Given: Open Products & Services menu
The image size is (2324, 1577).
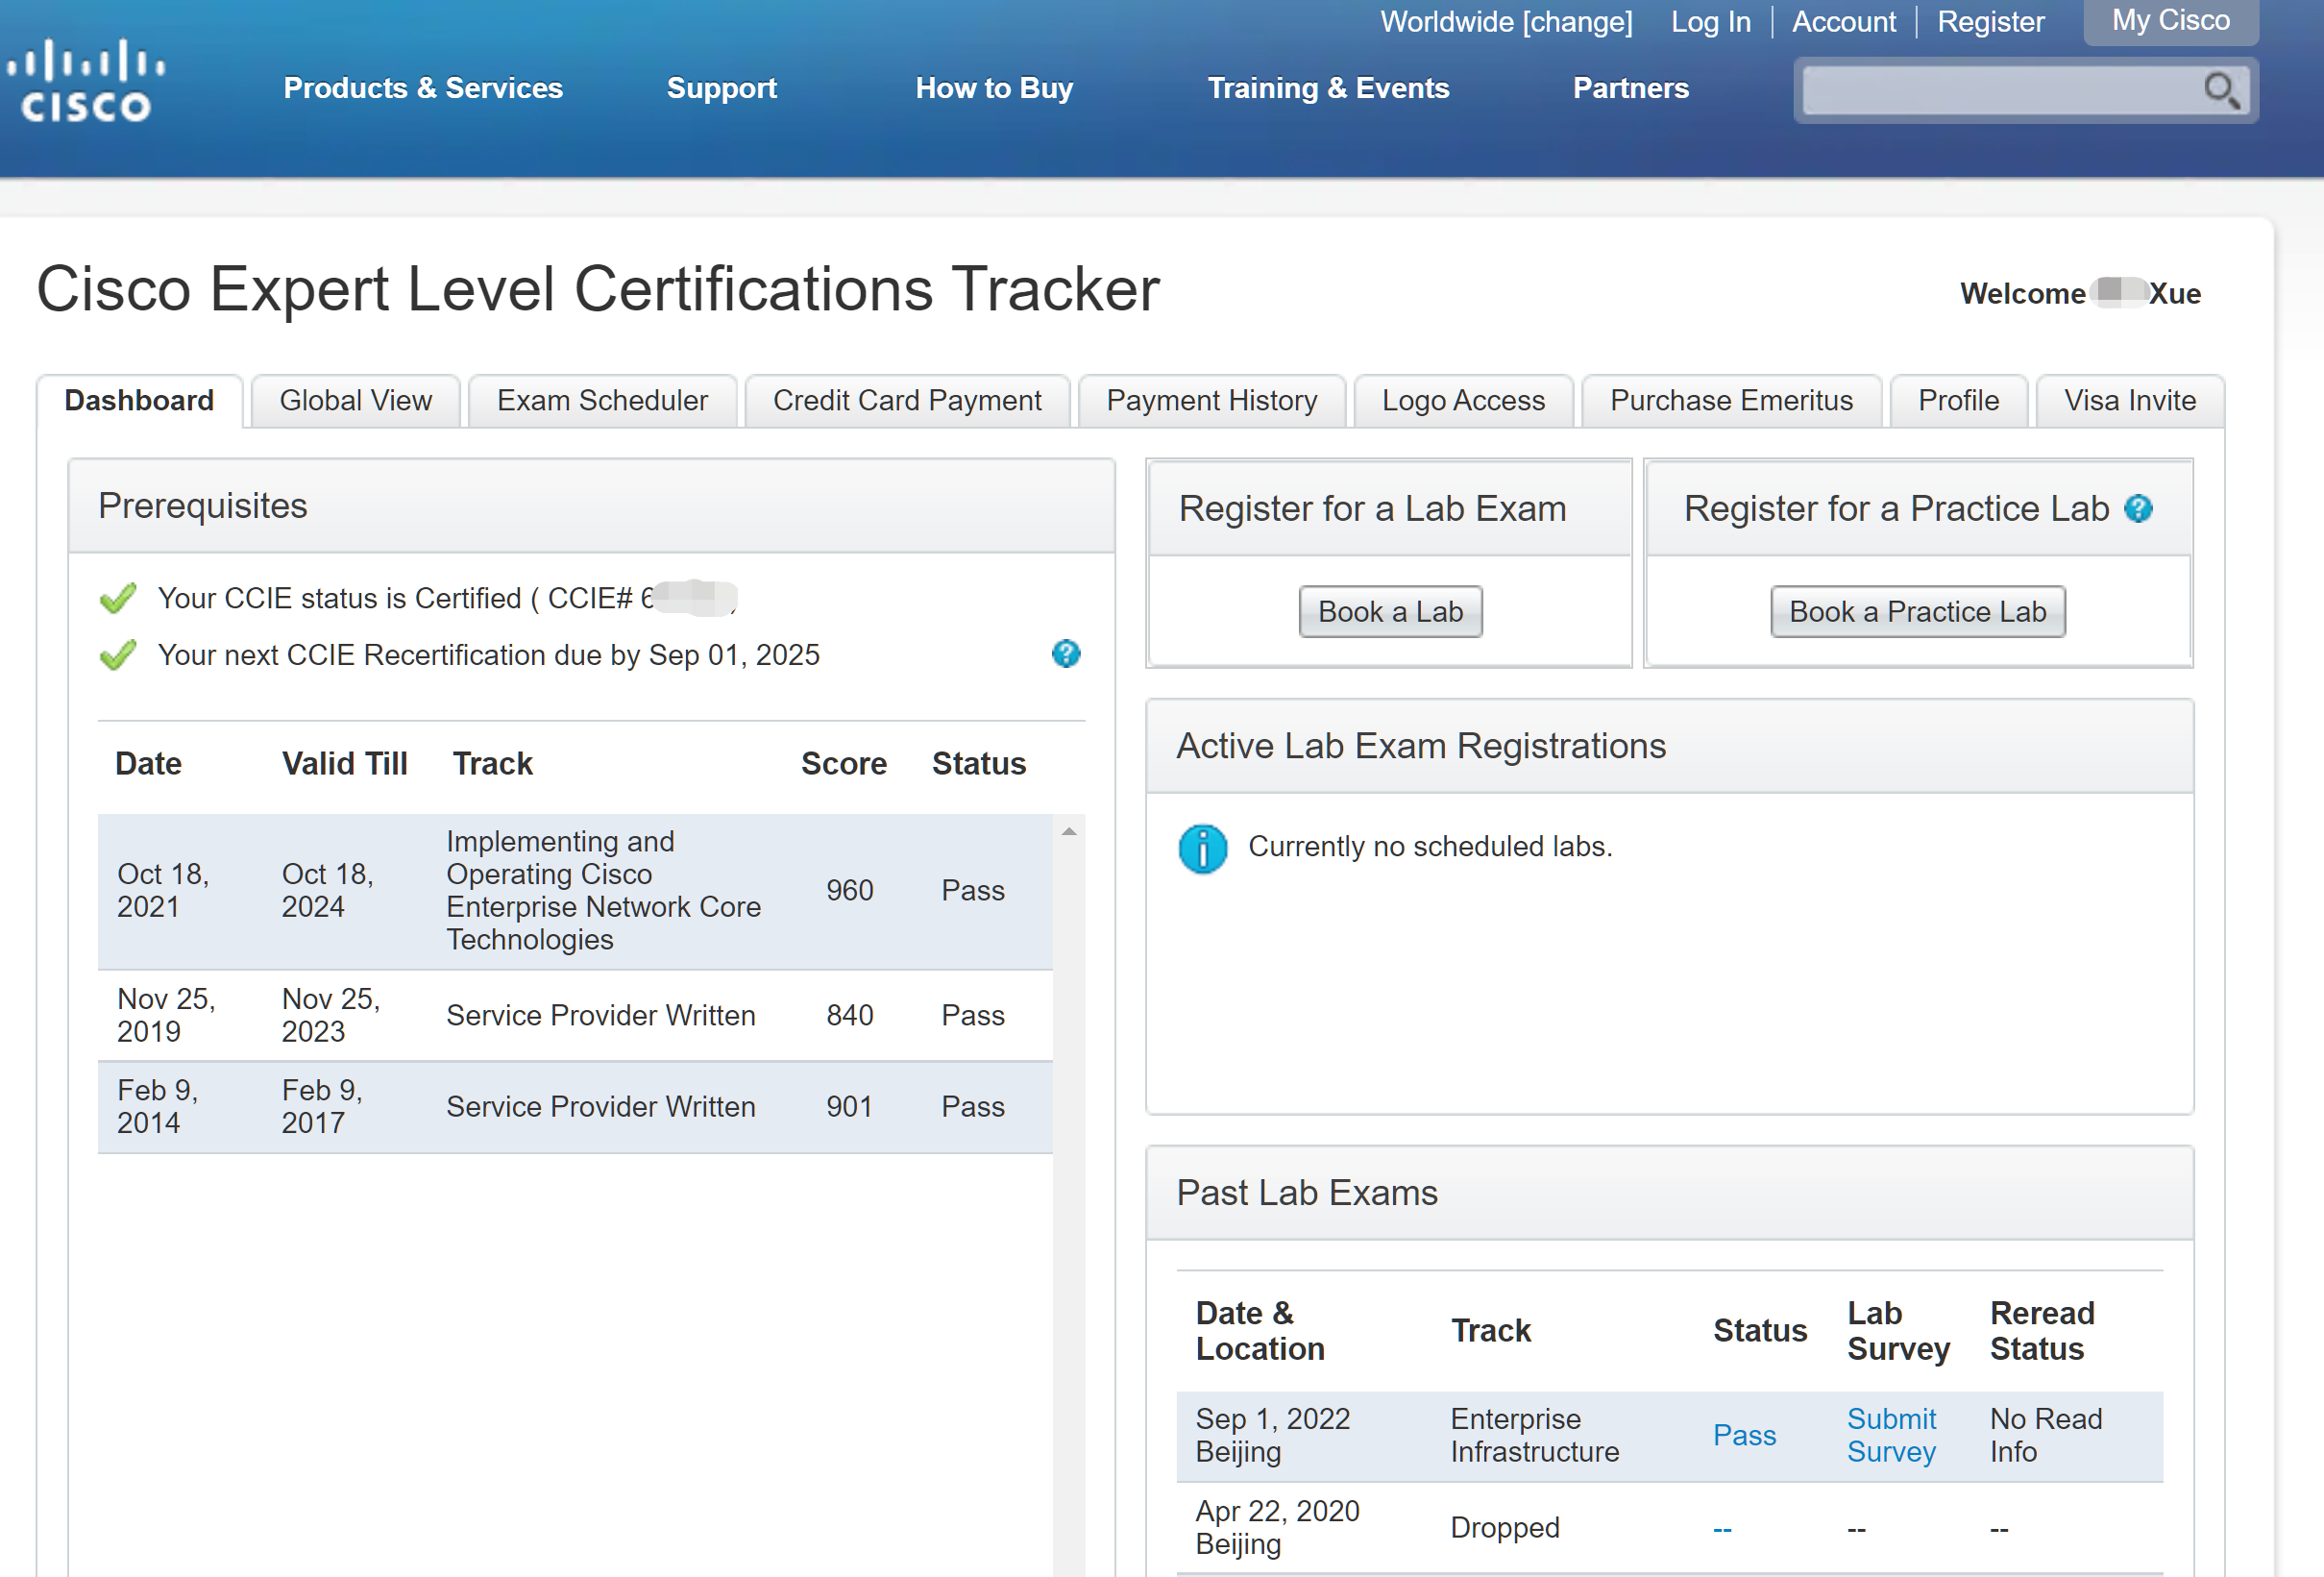Looking at the screenshot, I should point(423,88).
